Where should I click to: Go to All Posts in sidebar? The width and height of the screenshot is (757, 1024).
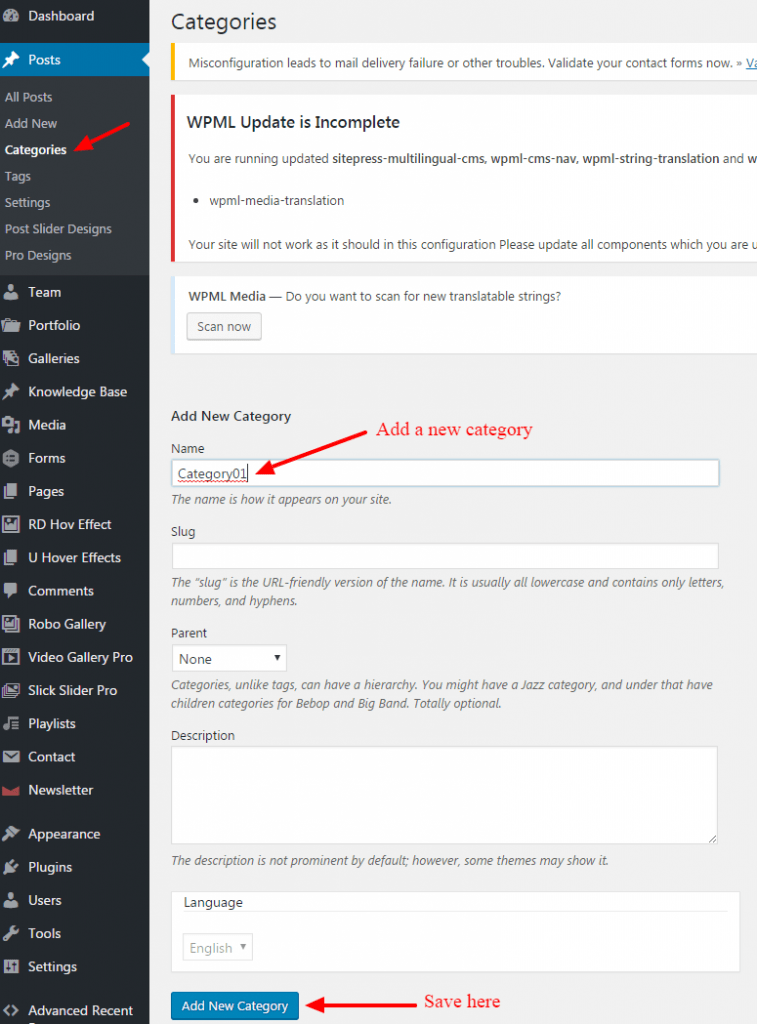click(29, 97)
